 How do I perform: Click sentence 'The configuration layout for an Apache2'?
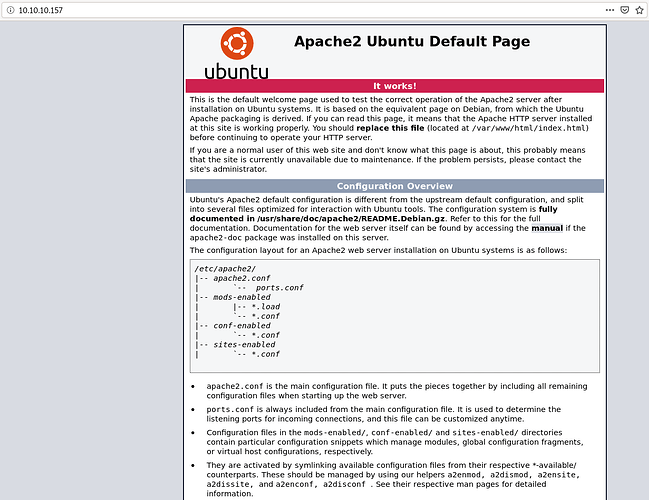click(378, 250)
